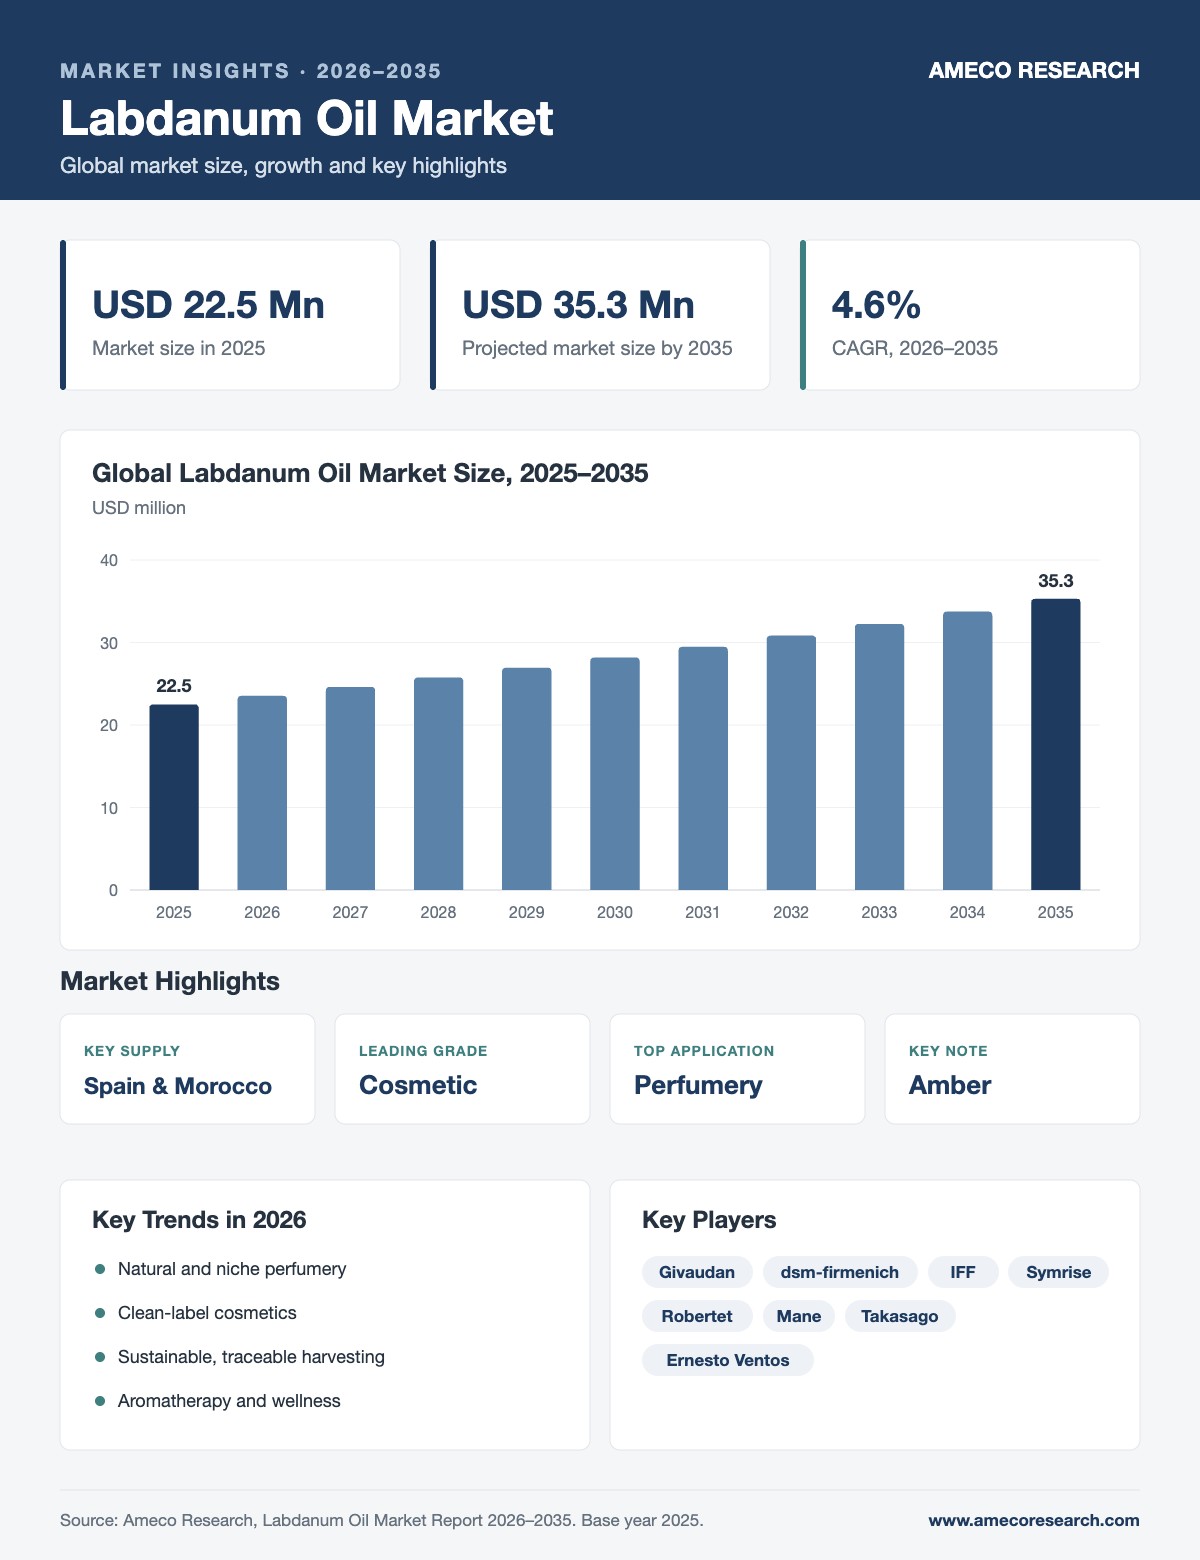The height and width of the screenshot is (1560, 1200).
Task: Click the 'CAGR, 2026–2035' label
Action: (915, 348)
